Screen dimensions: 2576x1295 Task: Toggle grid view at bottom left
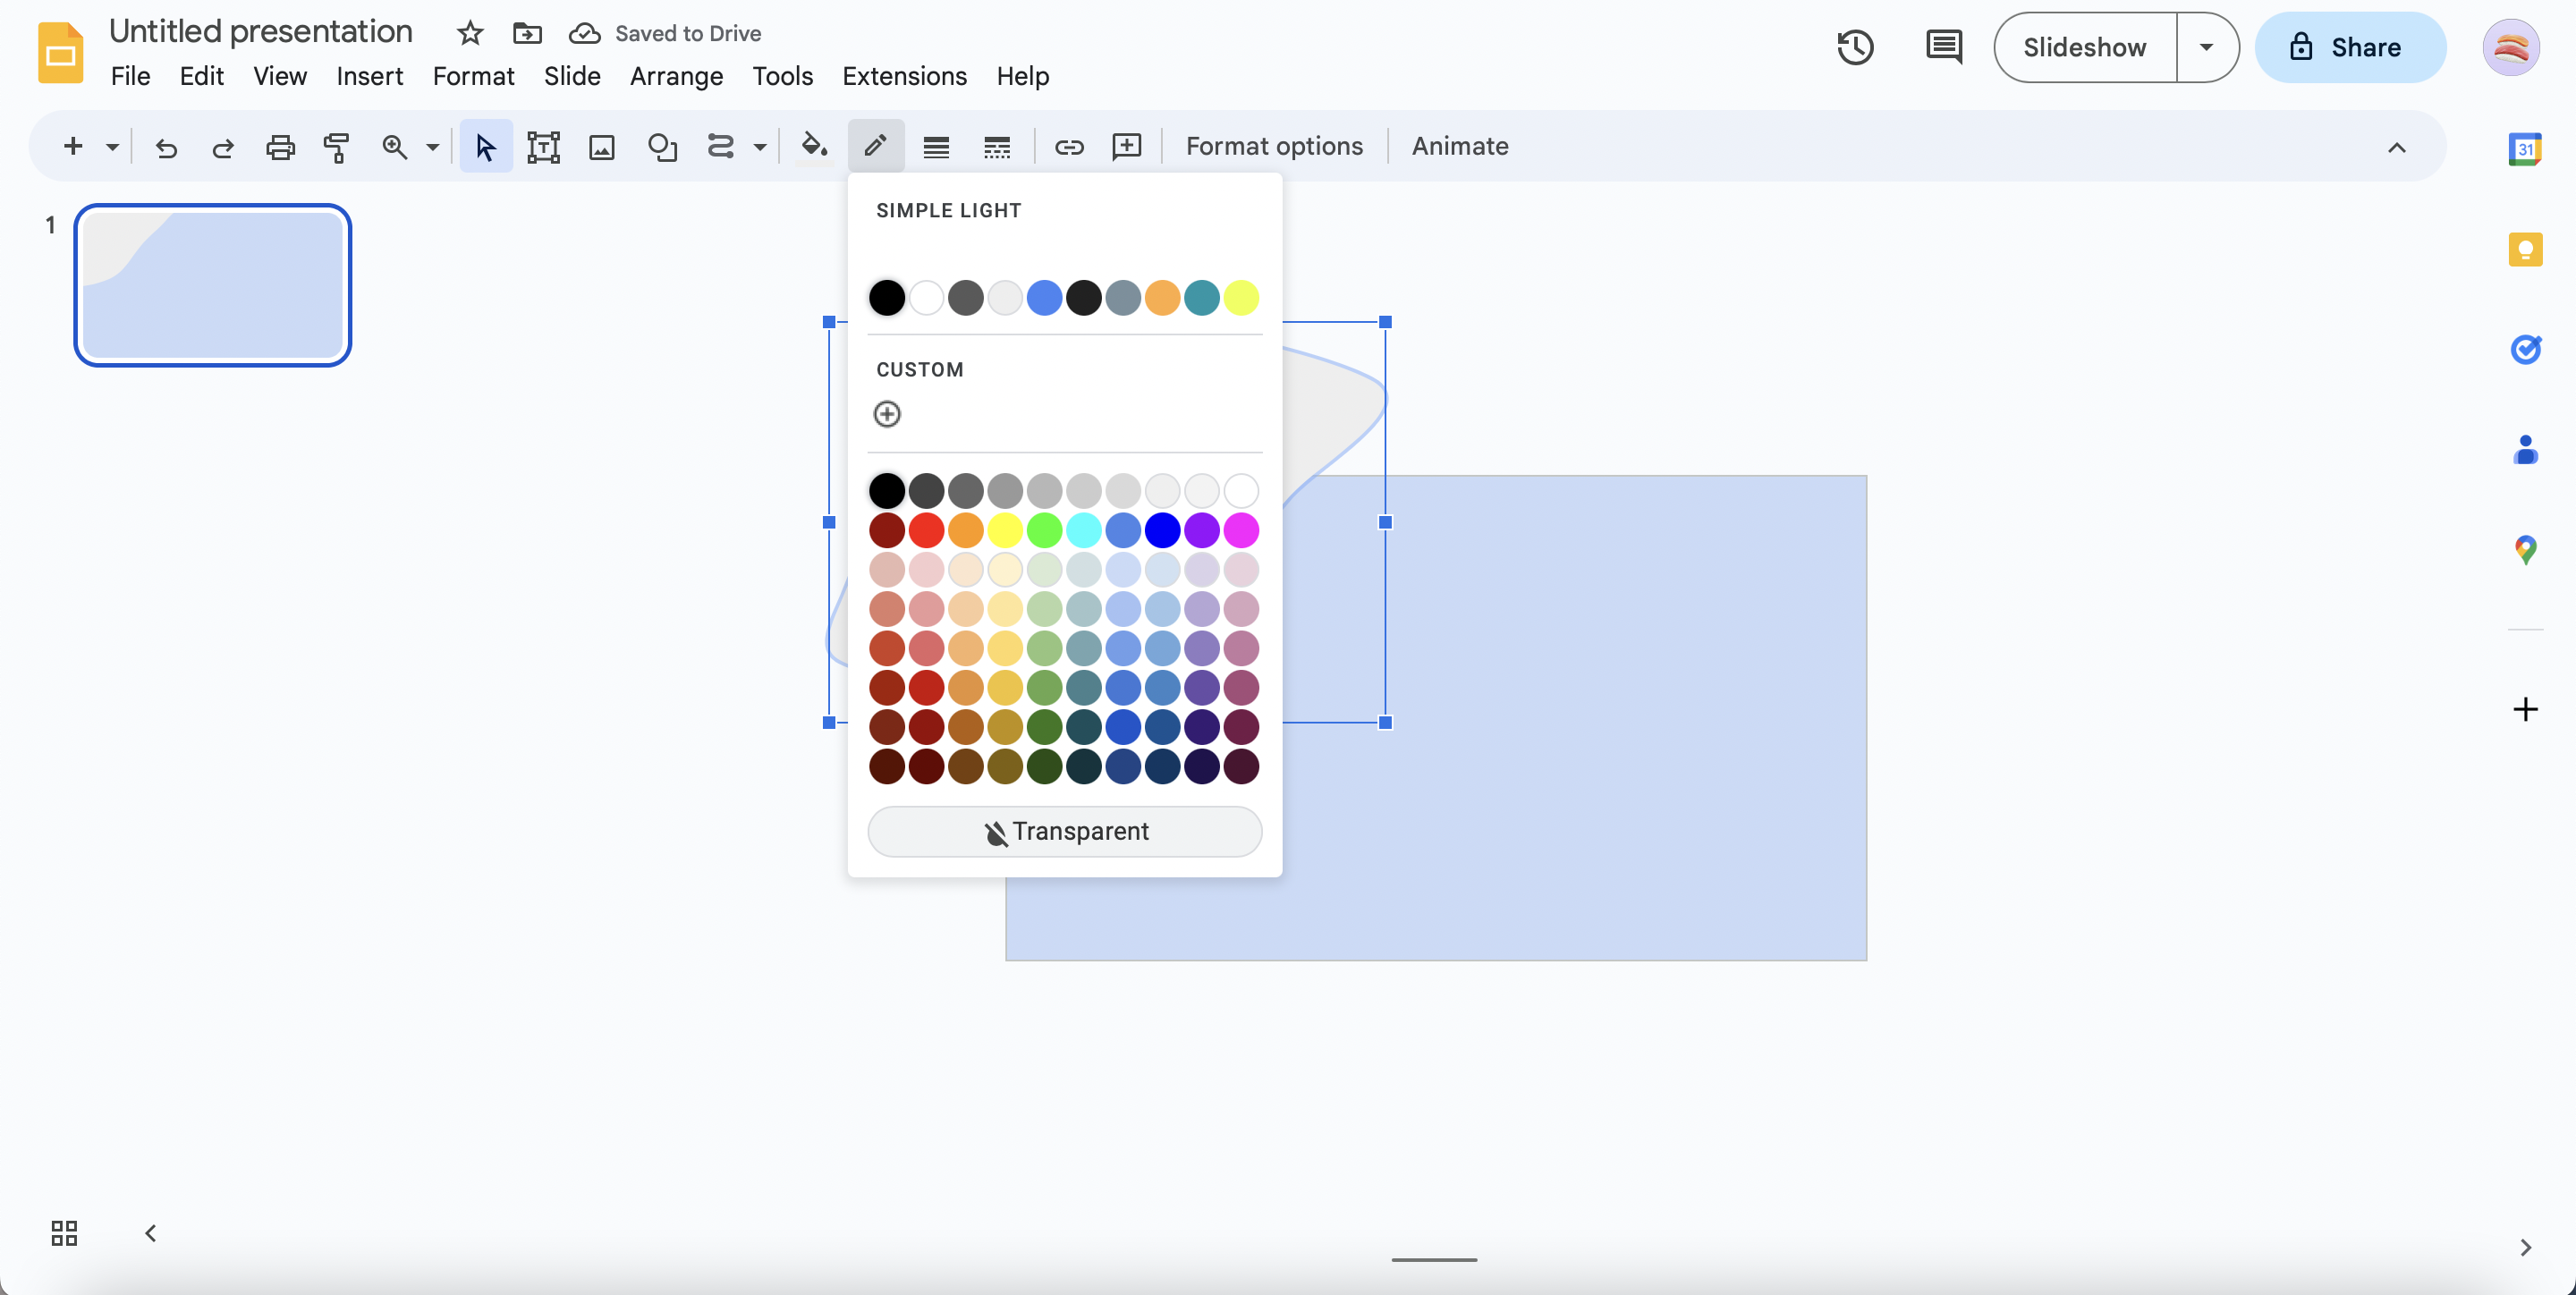pos(64,1233)
